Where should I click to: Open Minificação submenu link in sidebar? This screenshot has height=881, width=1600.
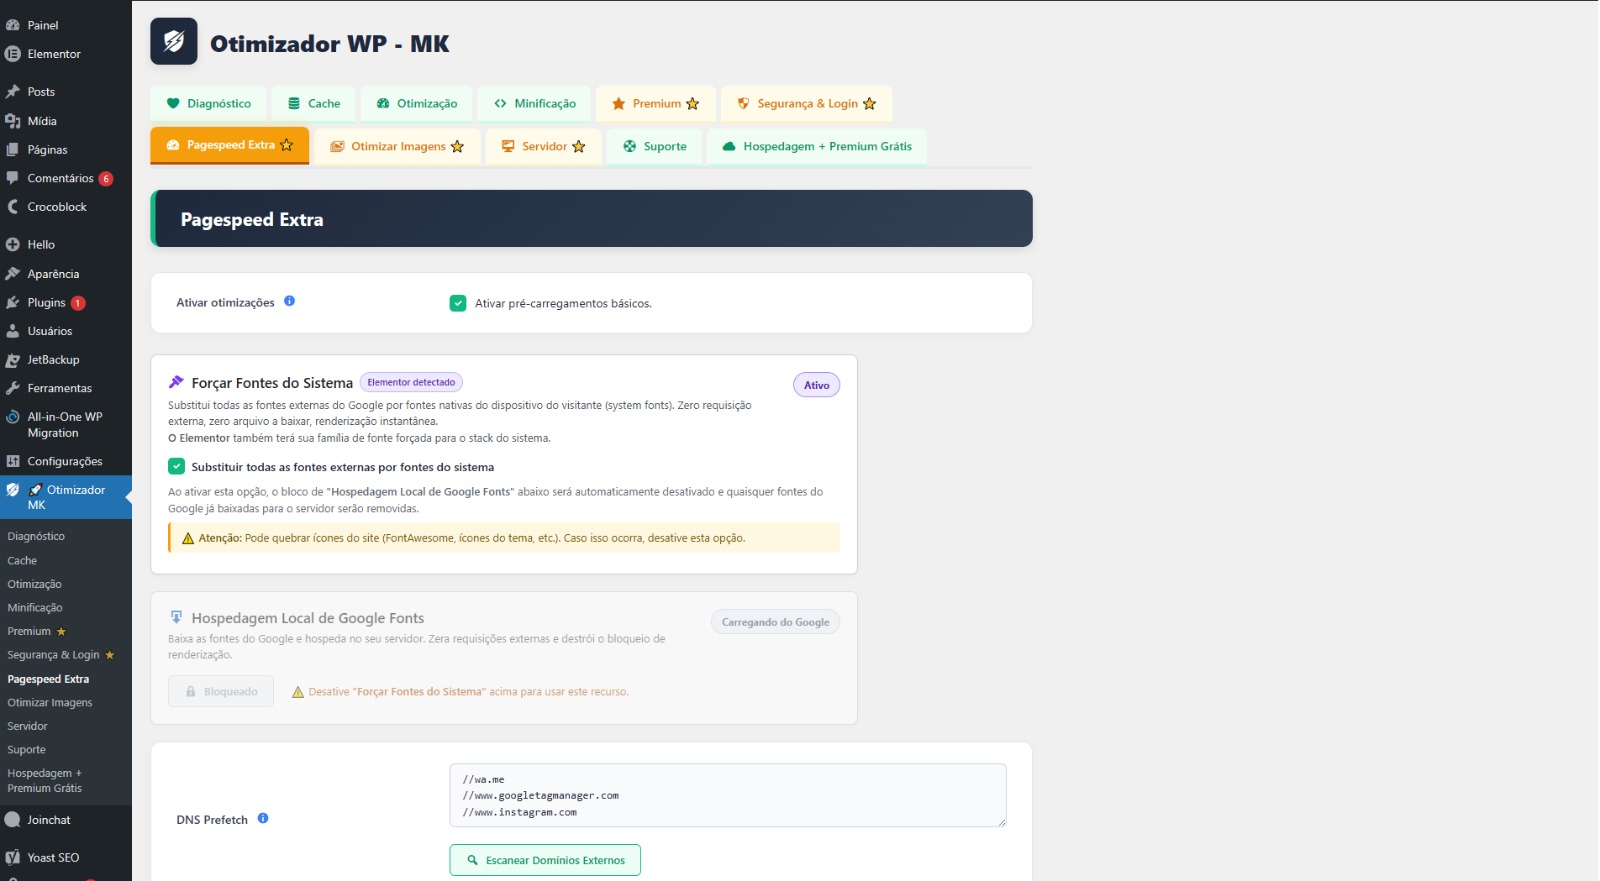coord(35,608)
